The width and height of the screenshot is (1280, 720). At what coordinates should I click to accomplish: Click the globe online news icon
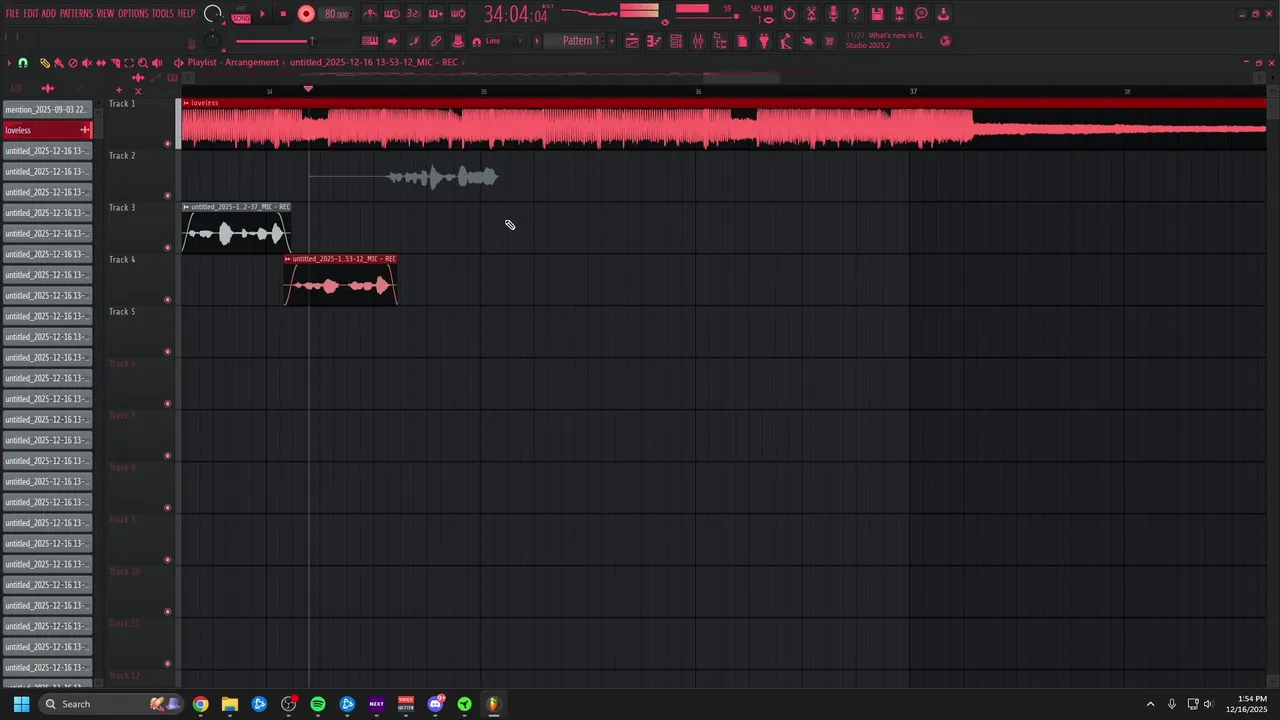(x=945, y=41)
